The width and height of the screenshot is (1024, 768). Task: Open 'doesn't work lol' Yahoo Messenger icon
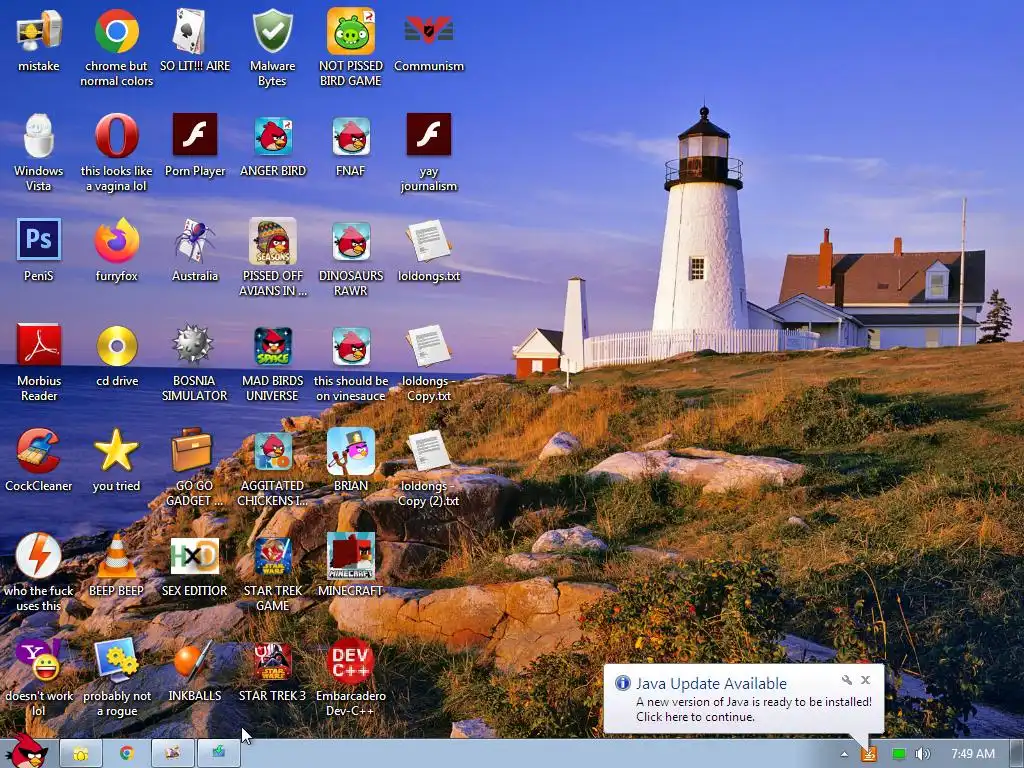(x=39, y=660)
